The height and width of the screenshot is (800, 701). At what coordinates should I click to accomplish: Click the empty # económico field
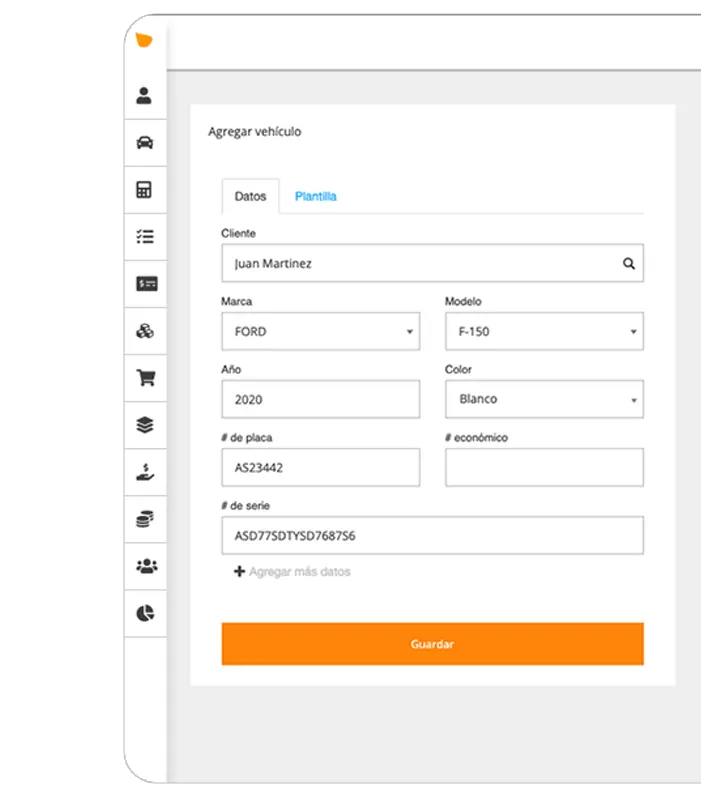(x=544, y=467)
